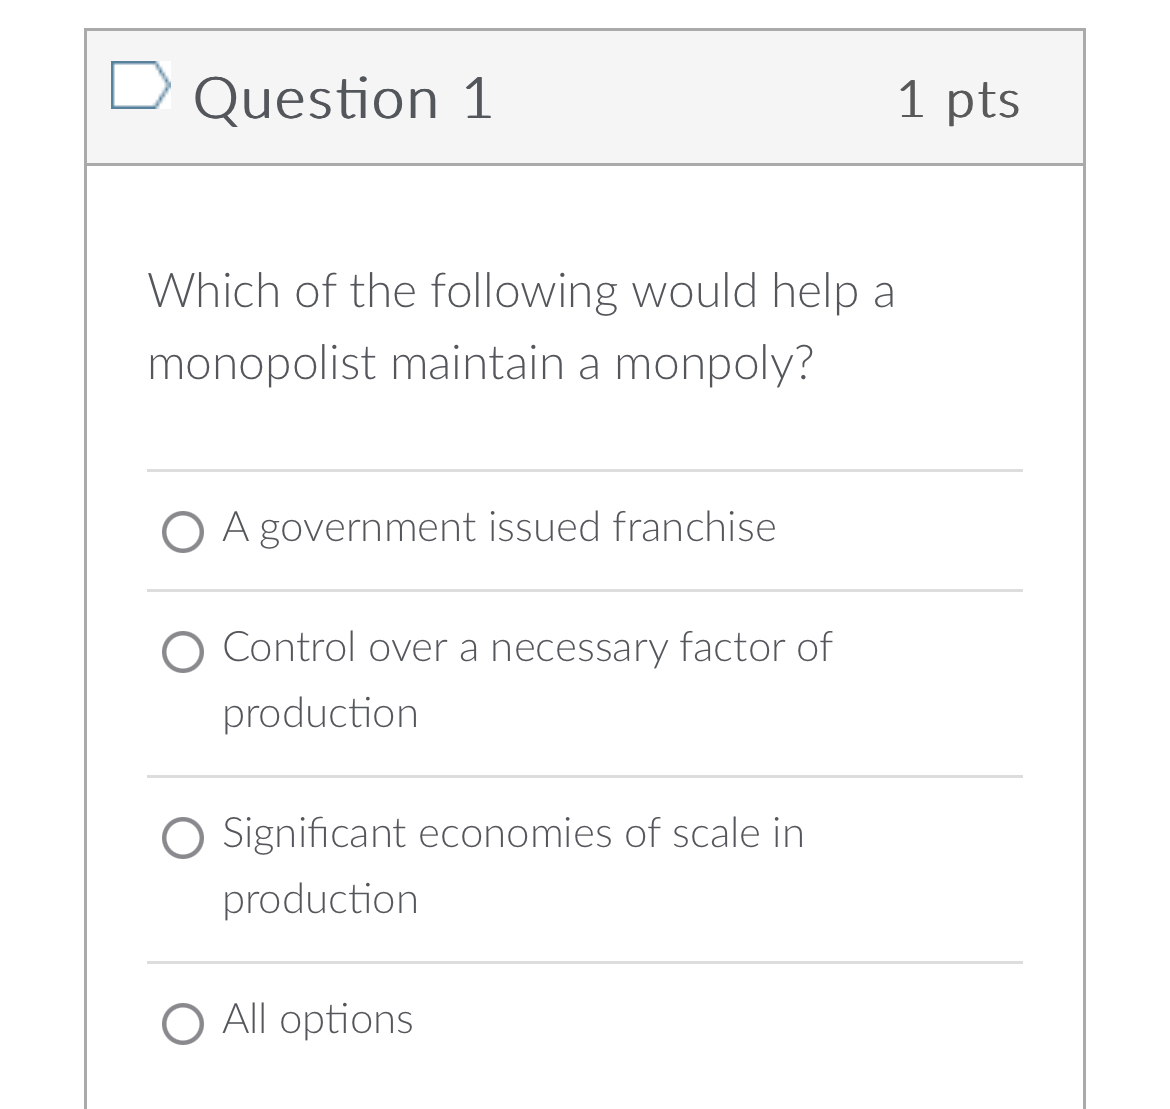Click the word 'monopolist' in the question
This screenshot has width=1170, height=1109.
[x=262, y=364]
